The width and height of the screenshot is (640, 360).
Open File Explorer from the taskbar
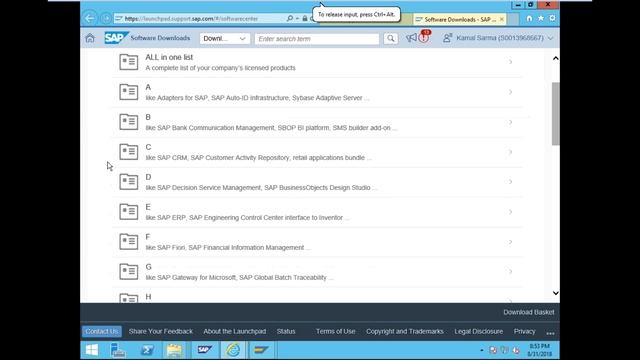pyautogui.click(x=174, y=350)
